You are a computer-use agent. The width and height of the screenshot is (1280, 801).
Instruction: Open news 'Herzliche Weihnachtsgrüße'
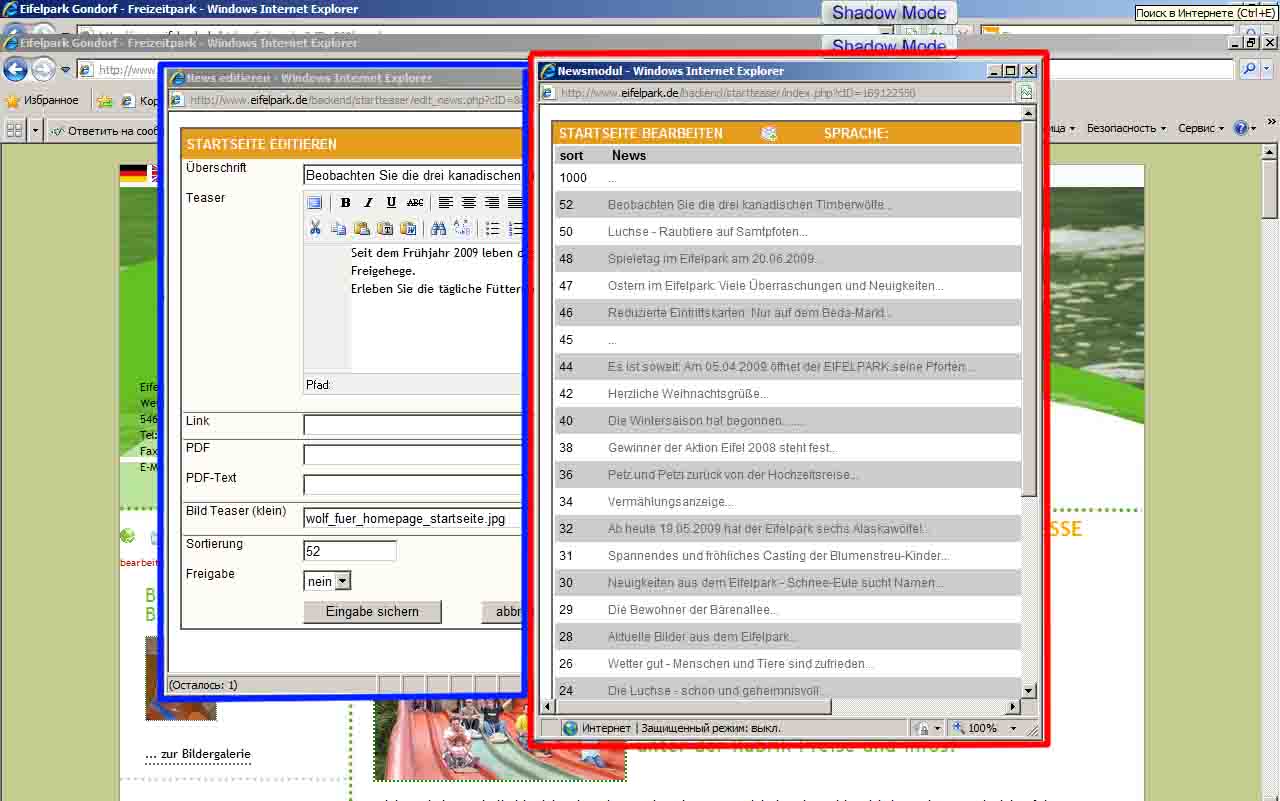[687, 393]
